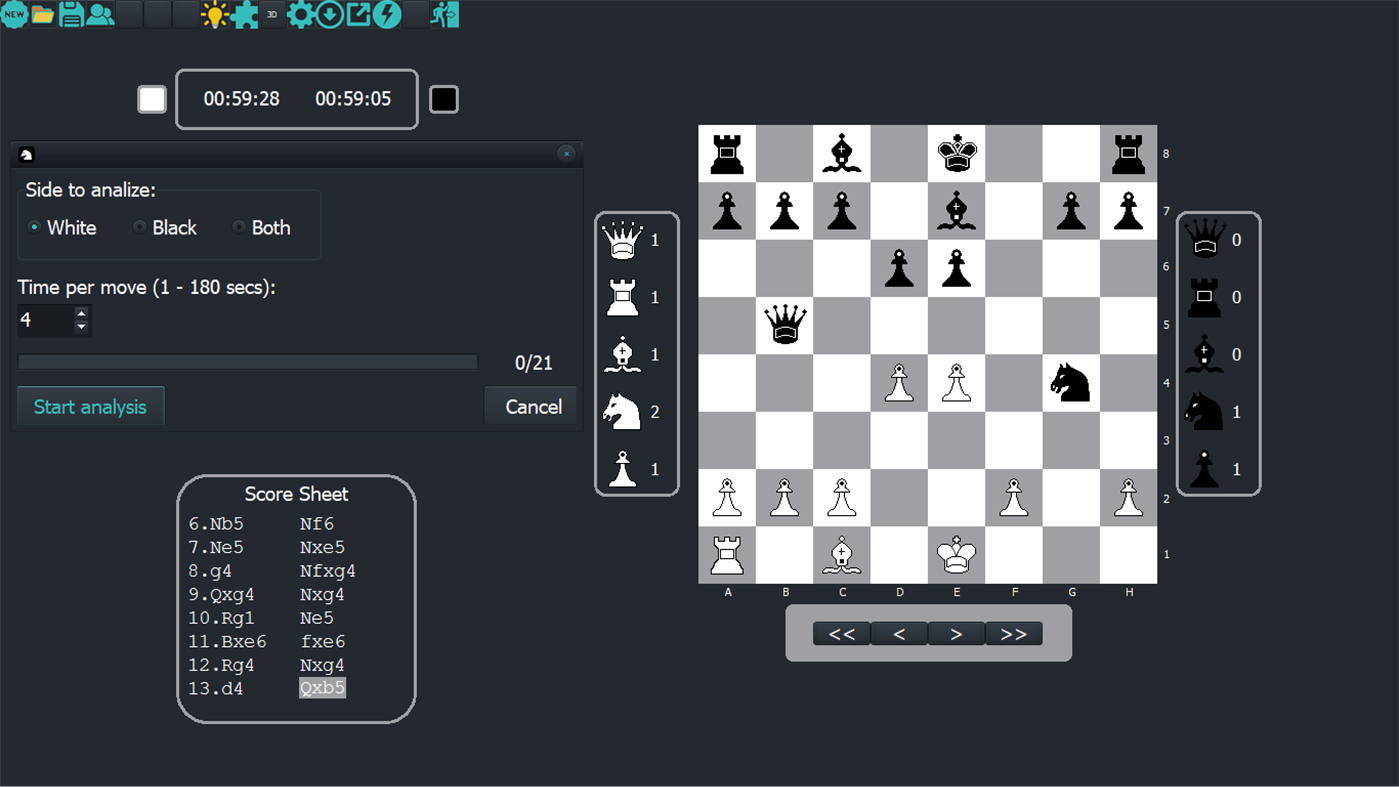Select the White side to analyze
Image resolution: width=1399 pixels, height=787 pixels.
click(34, 228)
